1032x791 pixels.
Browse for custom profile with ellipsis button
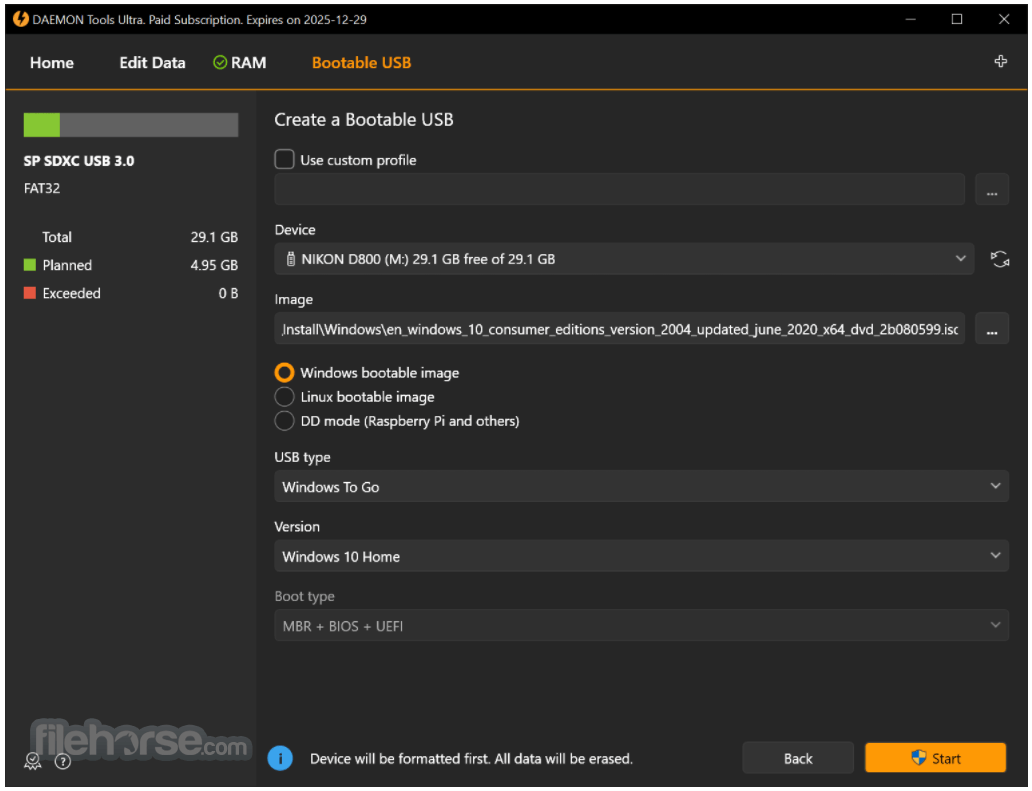tap(992, 190)
